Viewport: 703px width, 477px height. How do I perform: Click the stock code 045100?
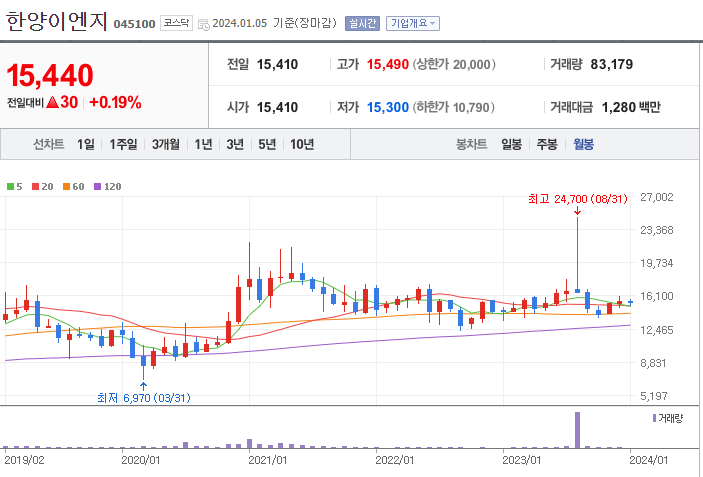pos(134,24)
